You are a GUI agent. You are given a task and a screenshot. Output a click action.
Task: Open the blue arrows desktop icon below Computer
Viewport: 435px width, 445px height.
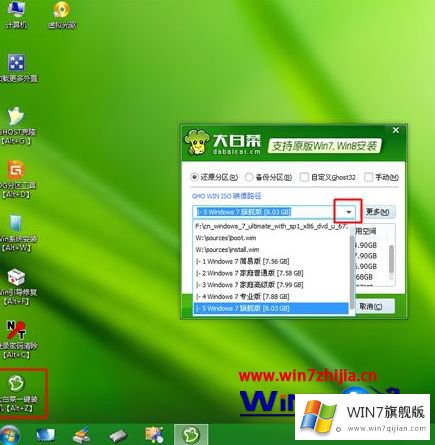pos(17,68)
